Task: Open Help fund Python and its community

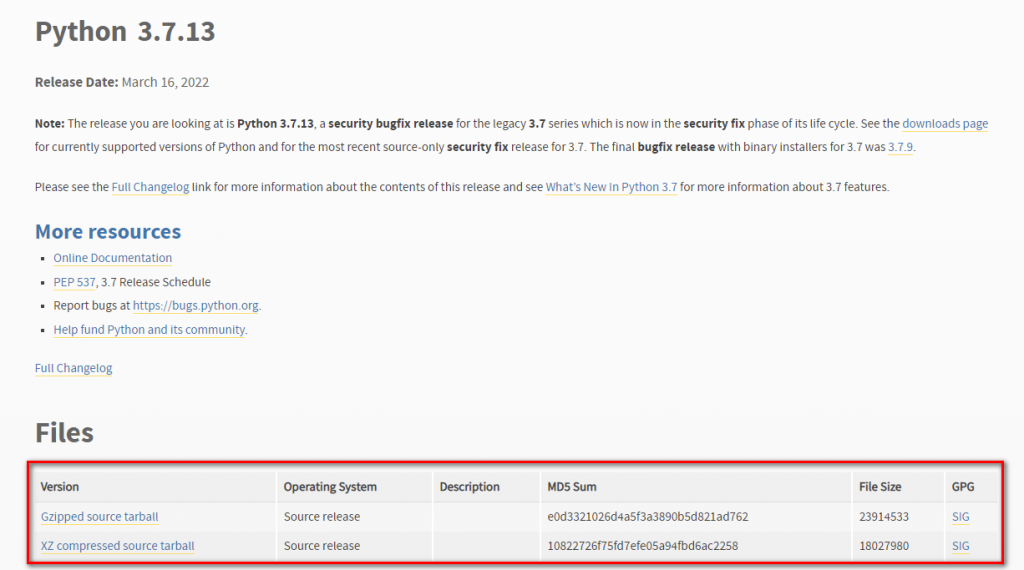Action: [149, 330]
